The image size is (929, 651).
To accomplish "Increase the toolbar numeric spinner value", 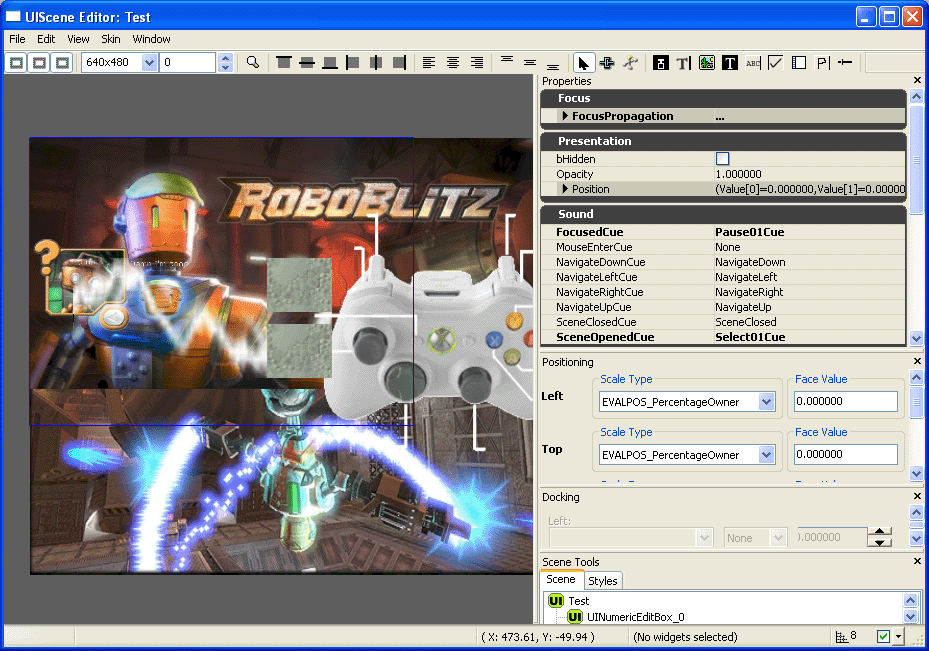I will click(x=225, y=58).
